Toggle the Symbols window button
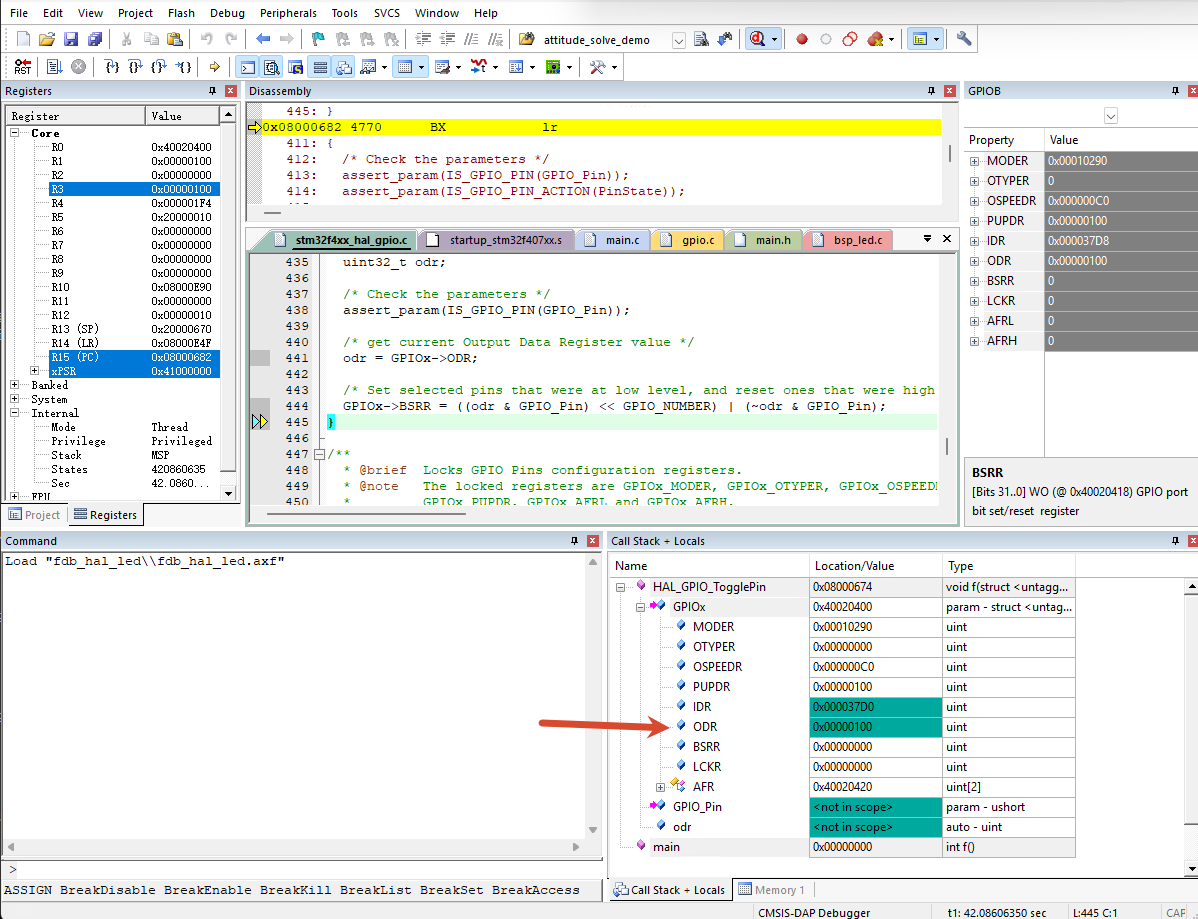 296,67
